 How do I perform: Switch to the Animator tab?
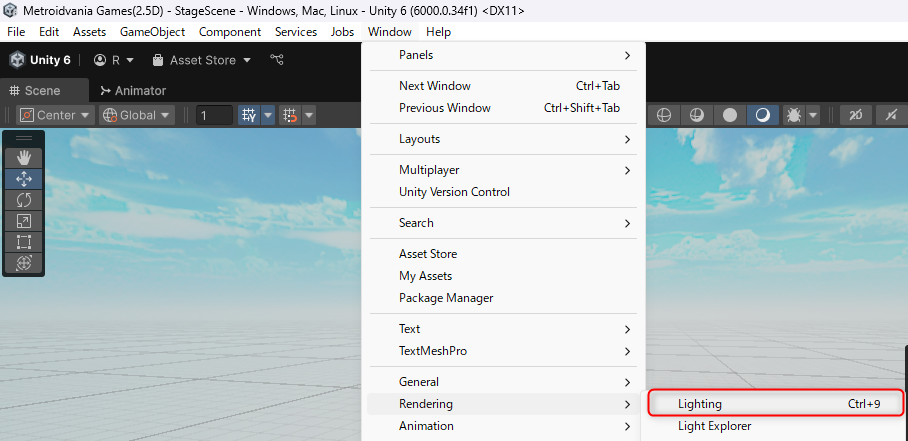(133, 90)
